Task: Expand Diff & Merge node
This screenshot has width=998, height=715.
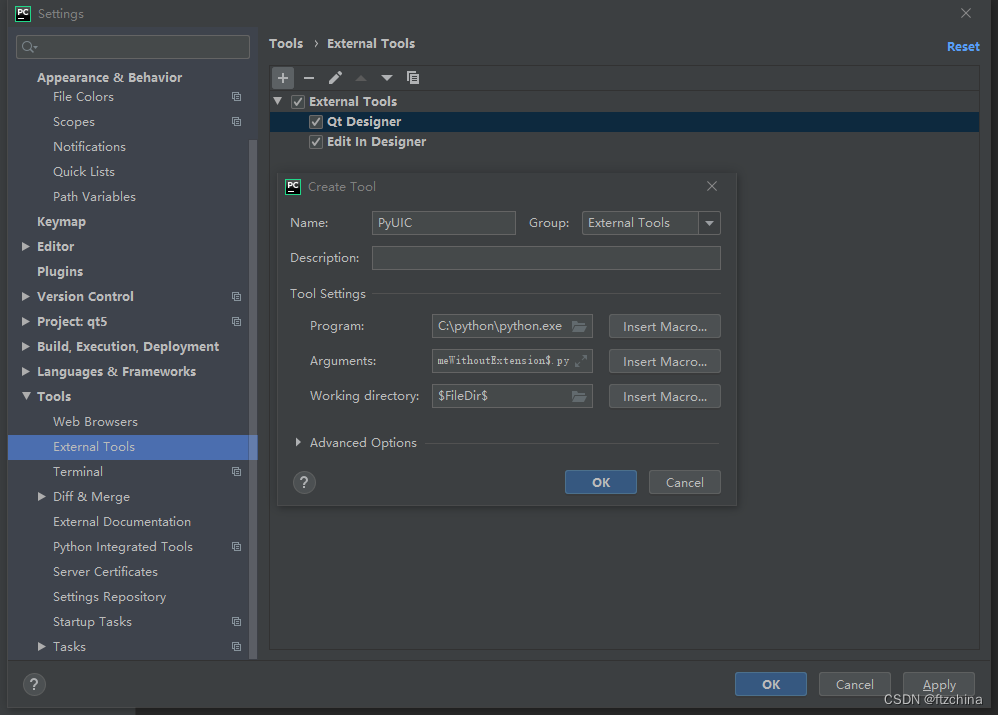Action: click(41, 497)
